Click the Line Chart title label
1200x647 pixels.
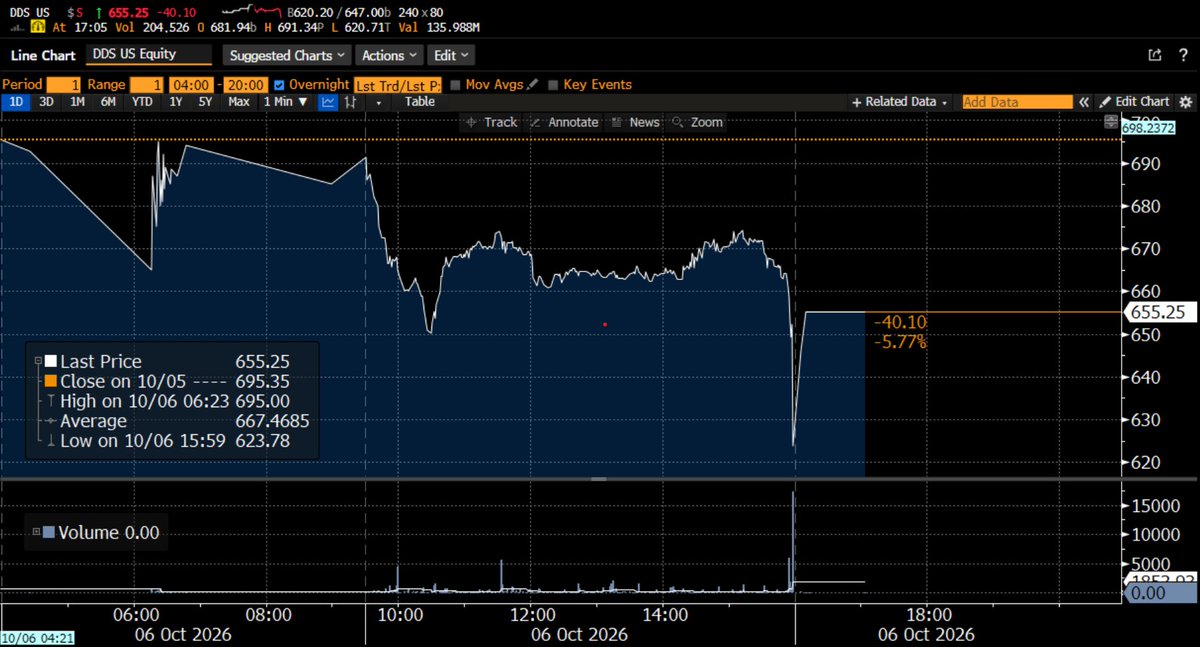pyautogui.click(x=44, y=55)
